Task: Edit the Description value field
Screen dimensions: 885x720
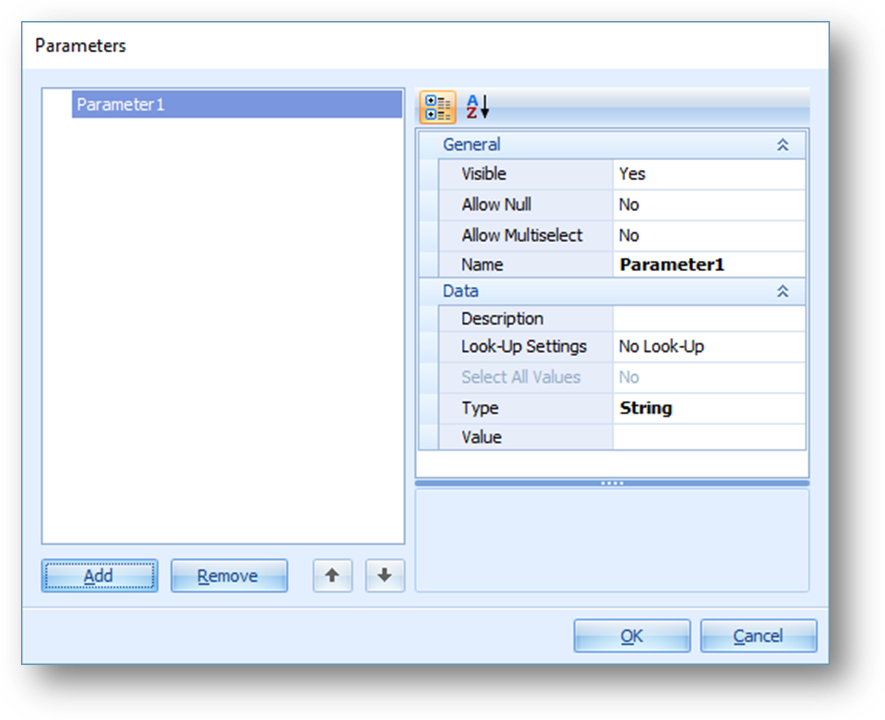Action: coord(709,319)
